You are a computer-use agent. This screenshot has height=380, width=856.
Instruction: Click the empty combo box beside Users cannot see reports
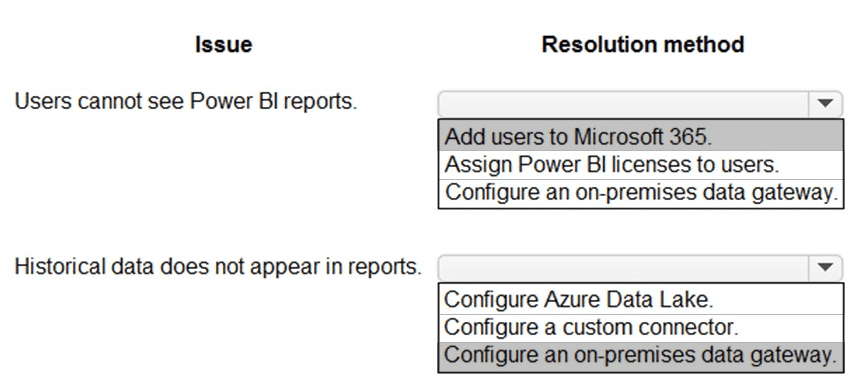pos(640,103)
